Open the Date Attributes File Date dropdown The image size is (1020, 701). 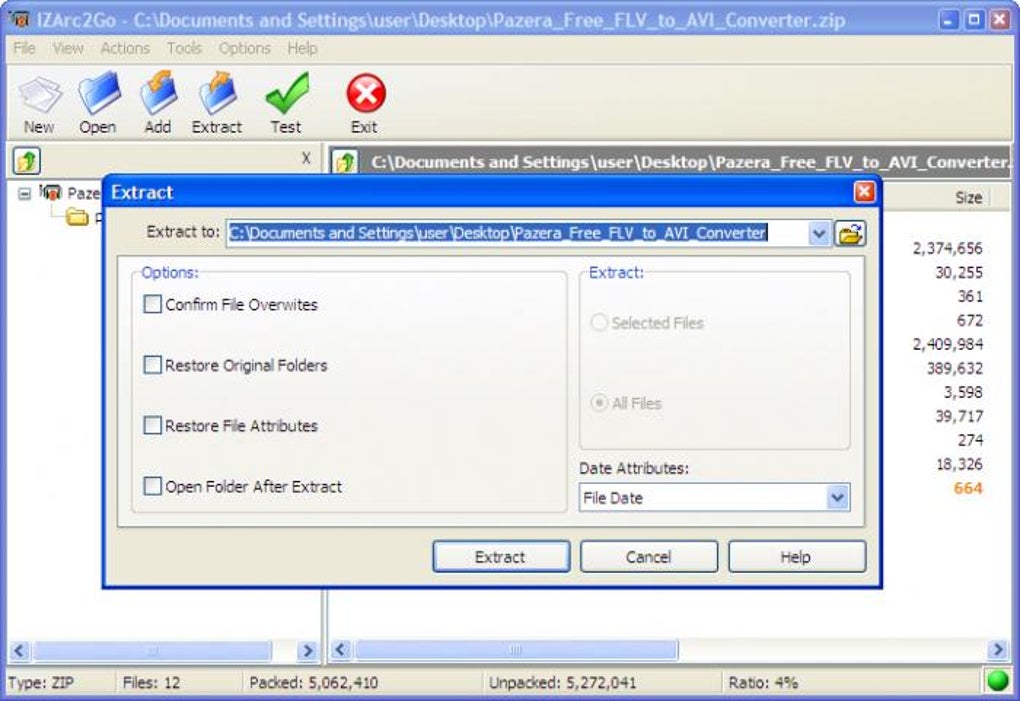click(x=837, y=497)
